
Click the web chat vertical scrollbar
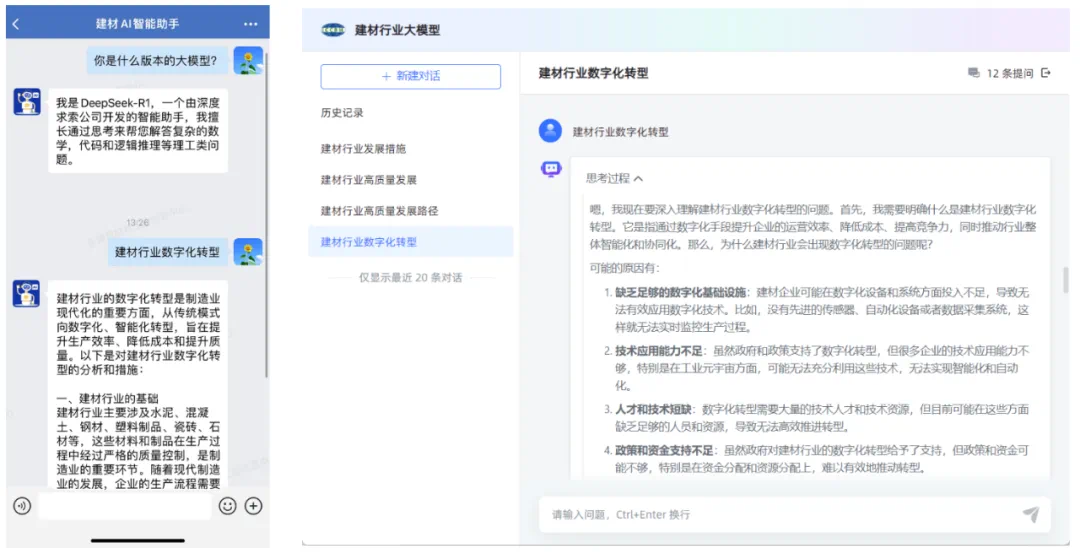point(1066,280)
